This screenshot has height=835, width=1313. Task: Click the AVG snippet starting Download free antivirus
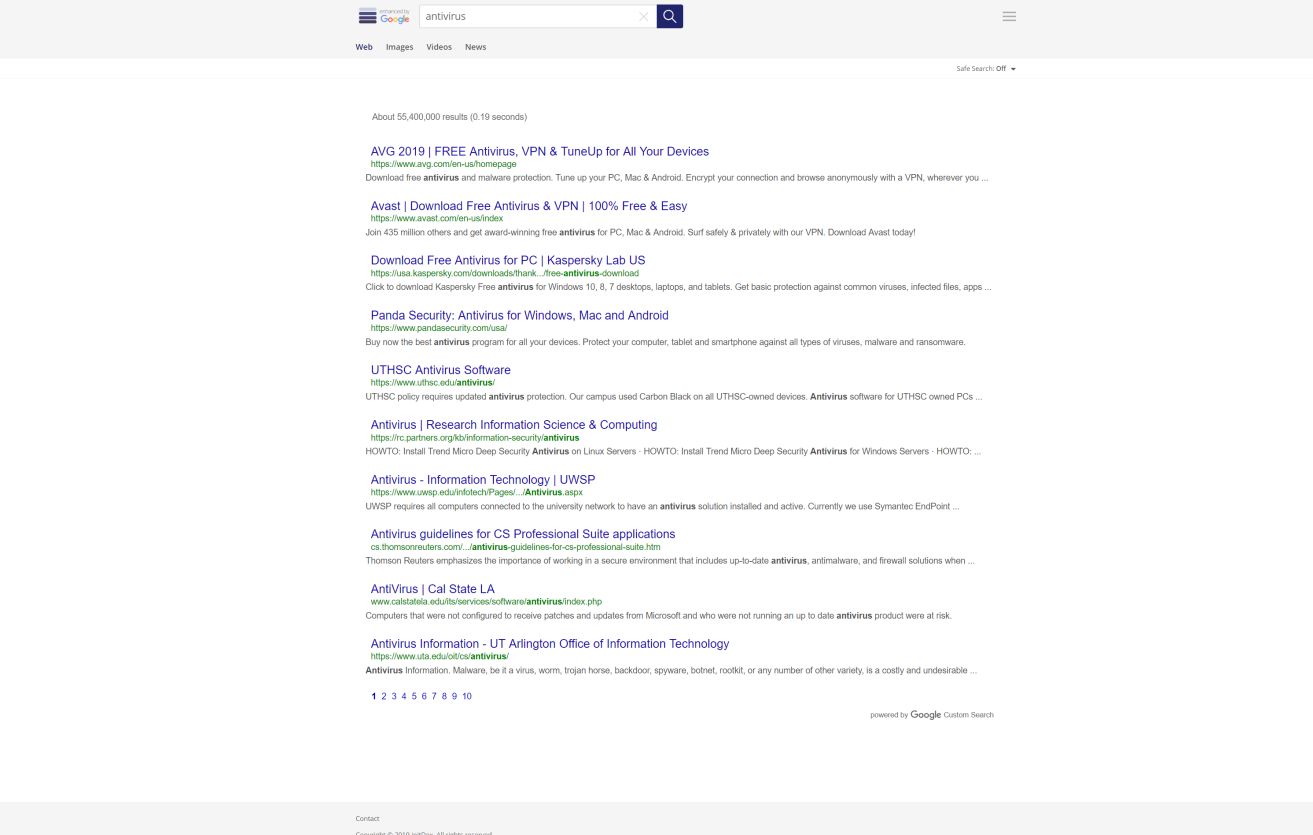pos(677,178)
